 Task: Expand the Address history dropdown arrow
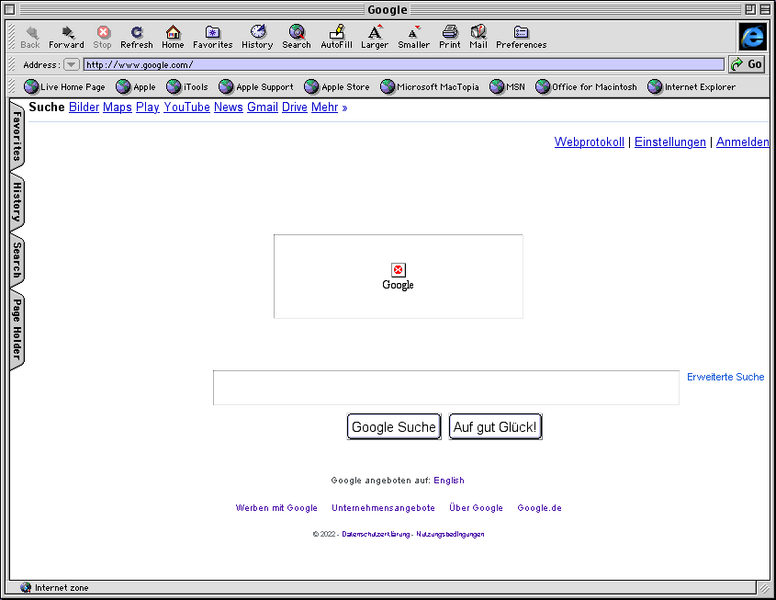click(x=72, y=65)
